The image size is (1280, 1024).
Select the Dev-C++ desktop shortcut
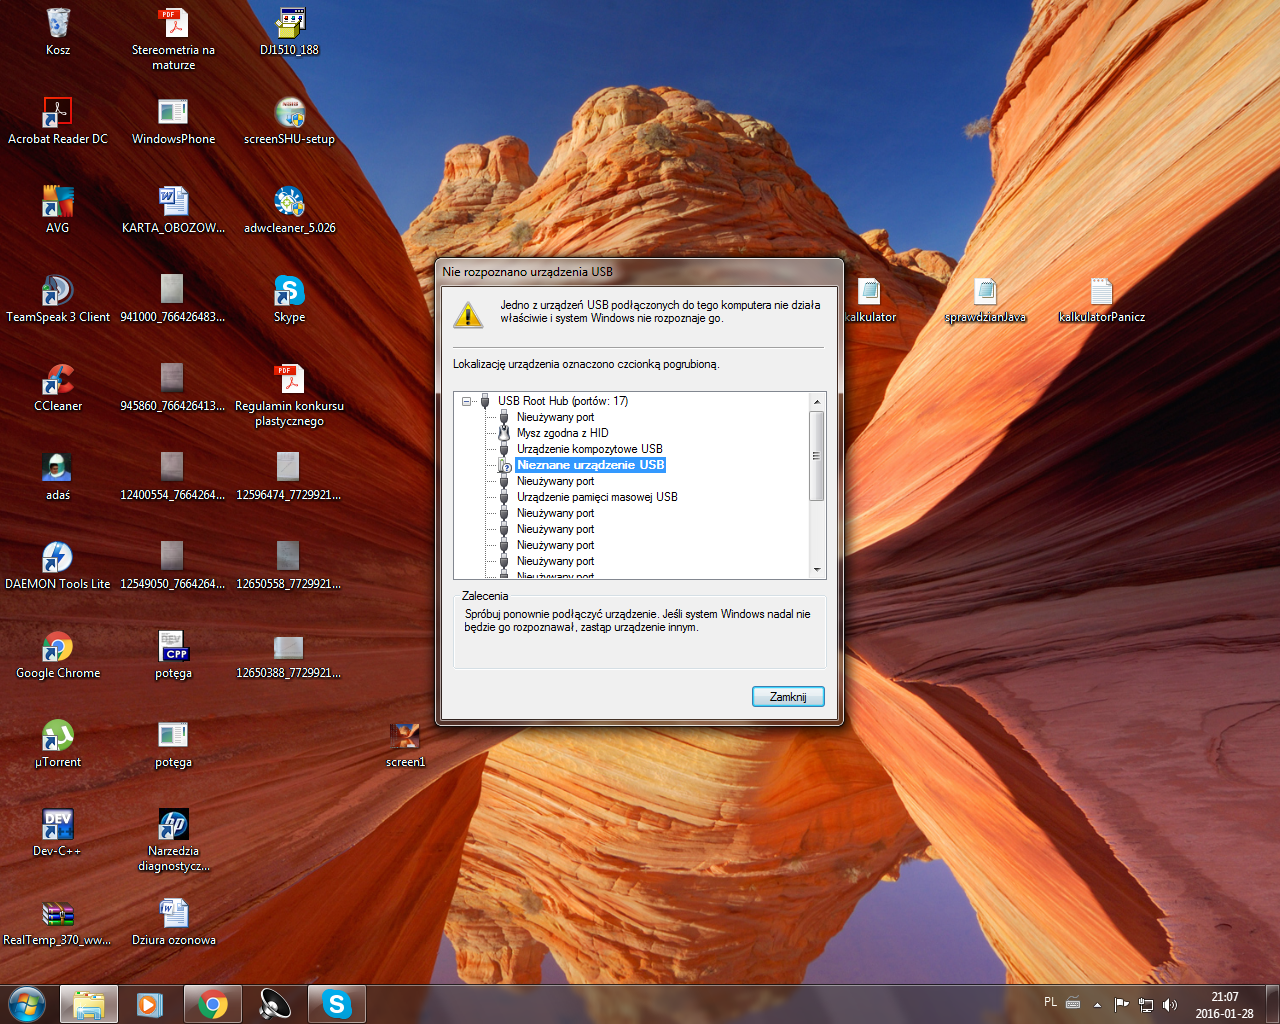click(58, 825)
